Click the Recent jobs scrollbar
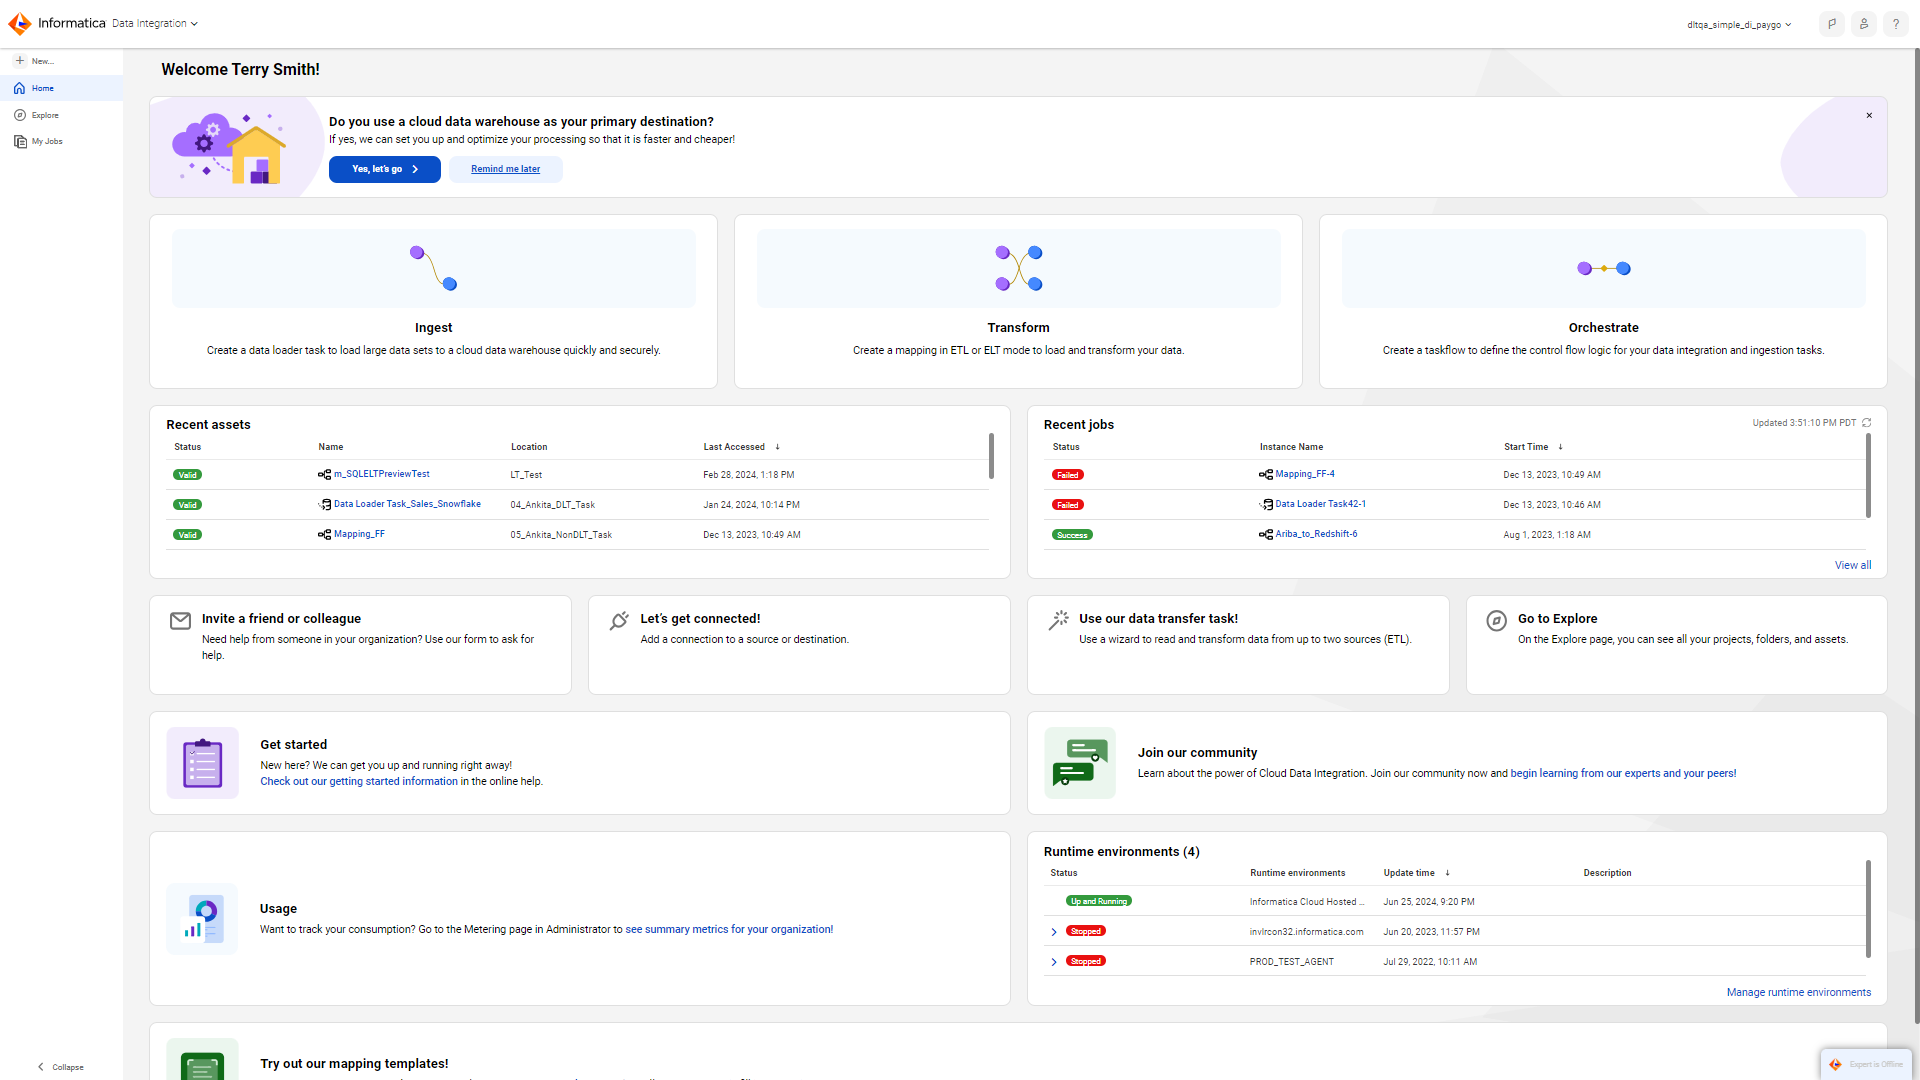Viewport: 1920px width, 1080px height. 1868,476
